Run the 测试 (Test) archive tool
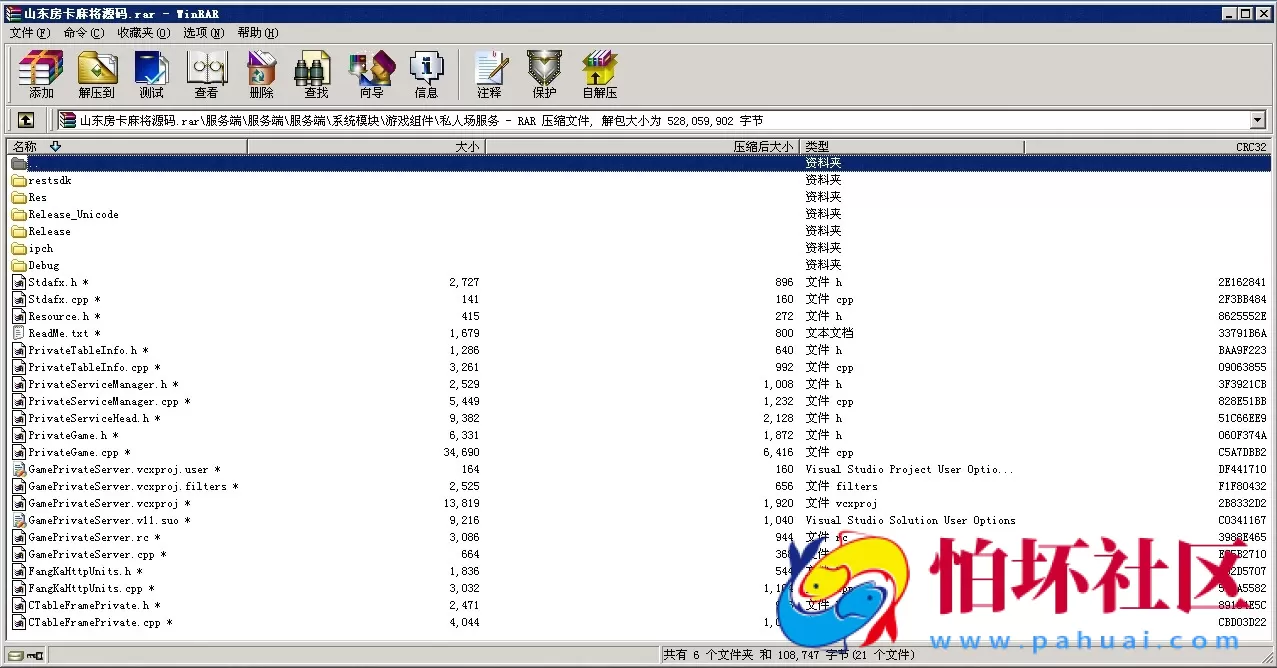1277x668 pixels. [x=151, y=74]
